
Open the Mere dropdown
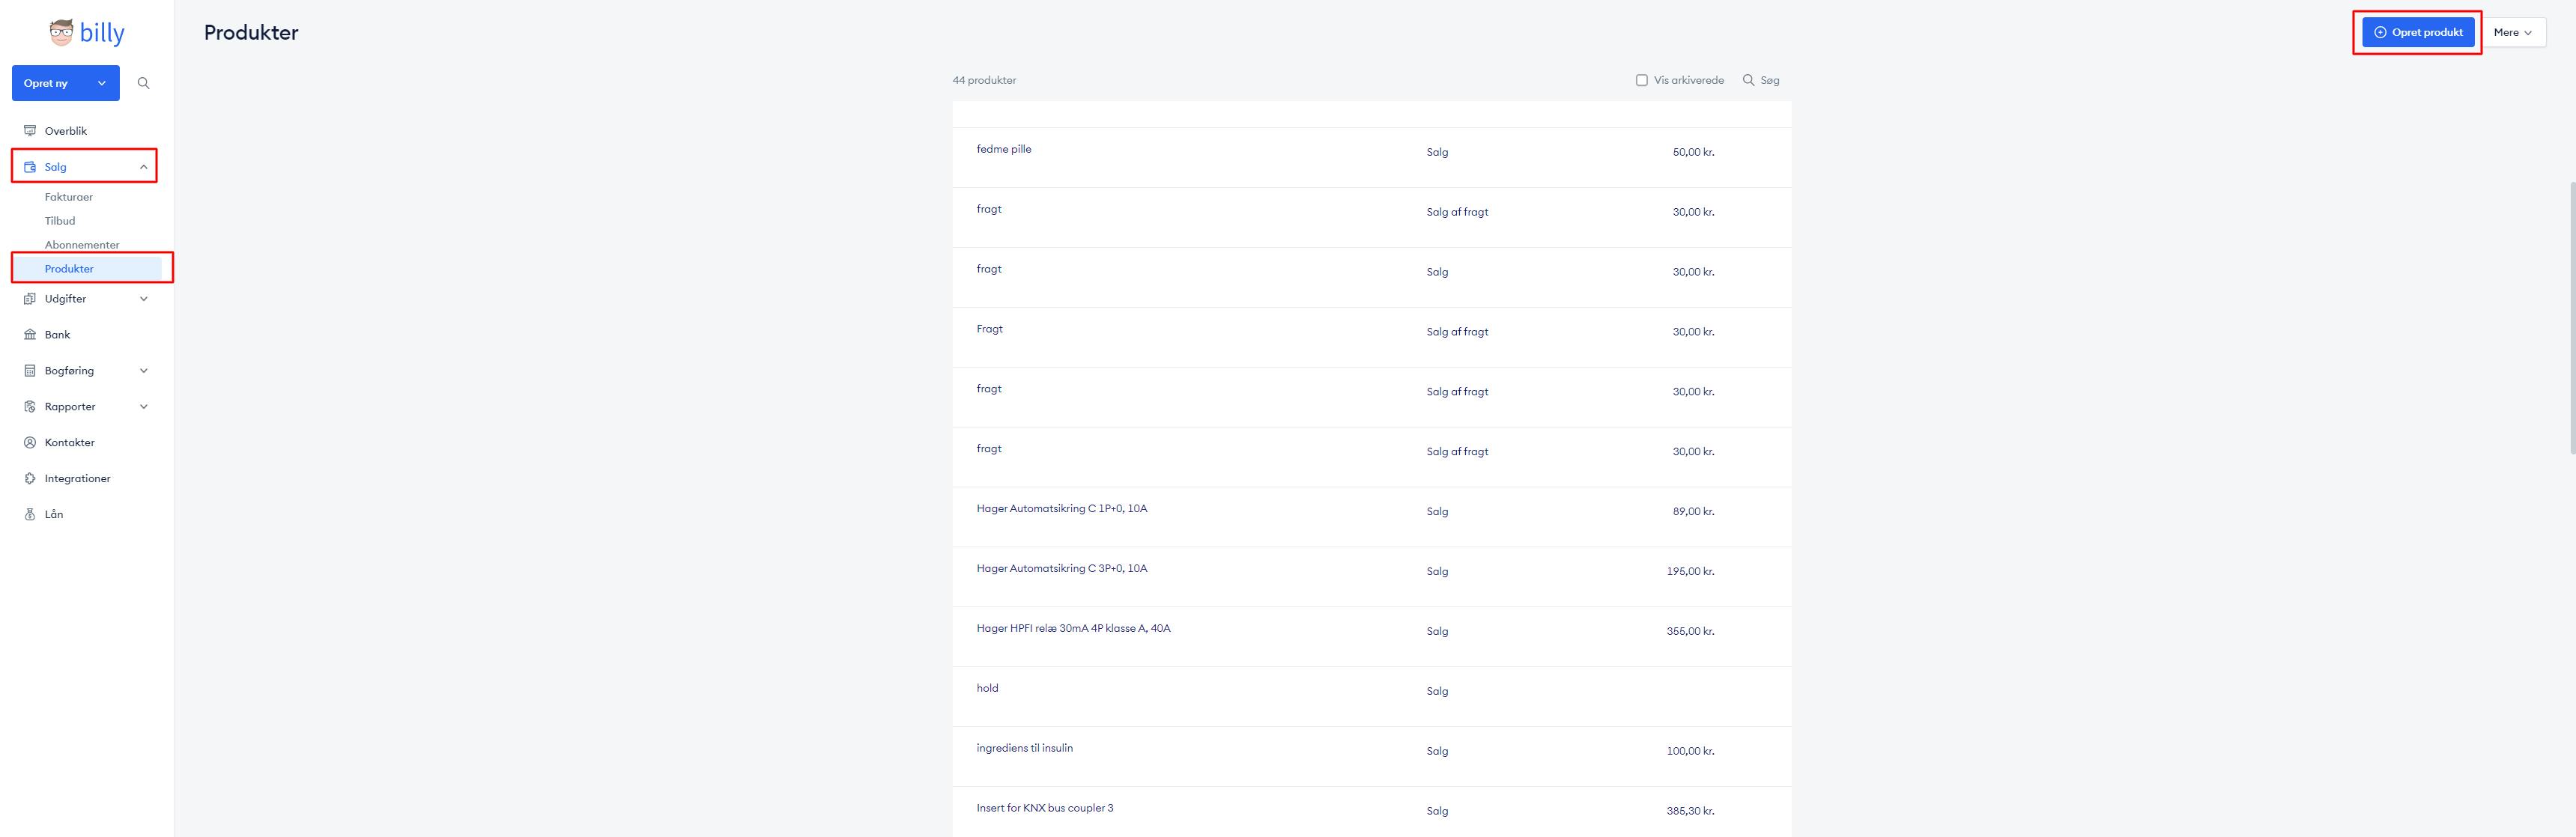point(2513,32)
